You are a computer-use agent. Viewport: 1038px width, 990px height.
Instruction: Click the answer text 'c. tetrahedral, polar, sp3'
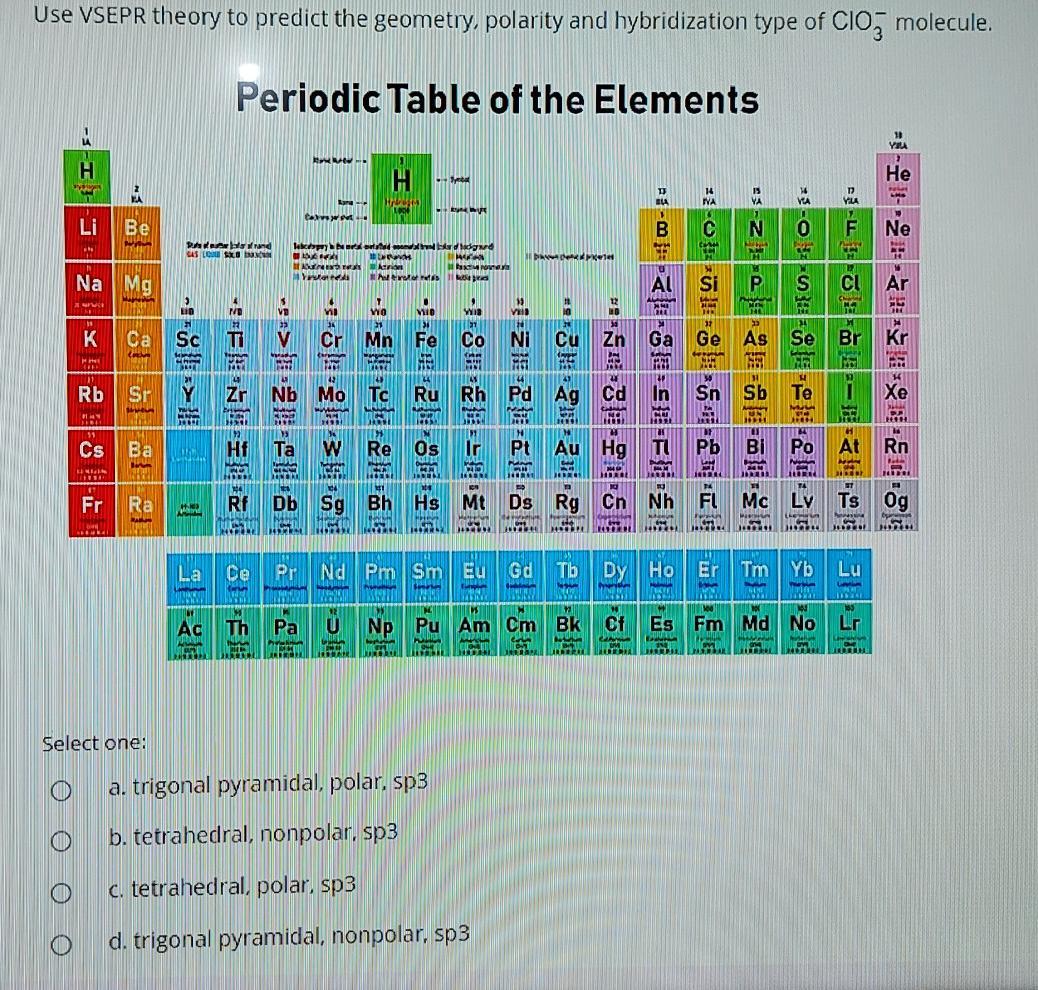pos(232,887)
